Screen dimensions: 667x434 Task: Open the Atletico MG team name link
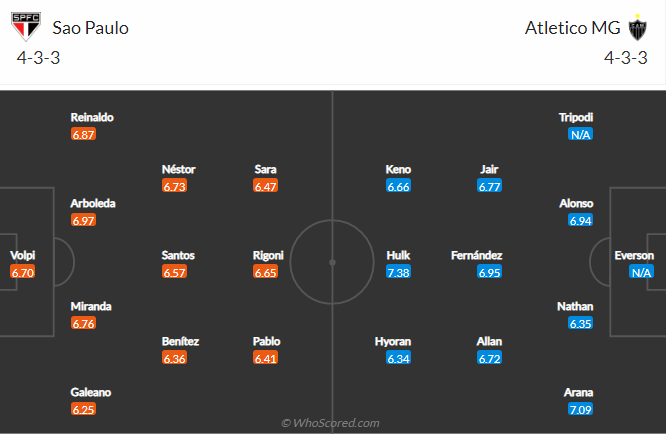click(x=573, y=28)
